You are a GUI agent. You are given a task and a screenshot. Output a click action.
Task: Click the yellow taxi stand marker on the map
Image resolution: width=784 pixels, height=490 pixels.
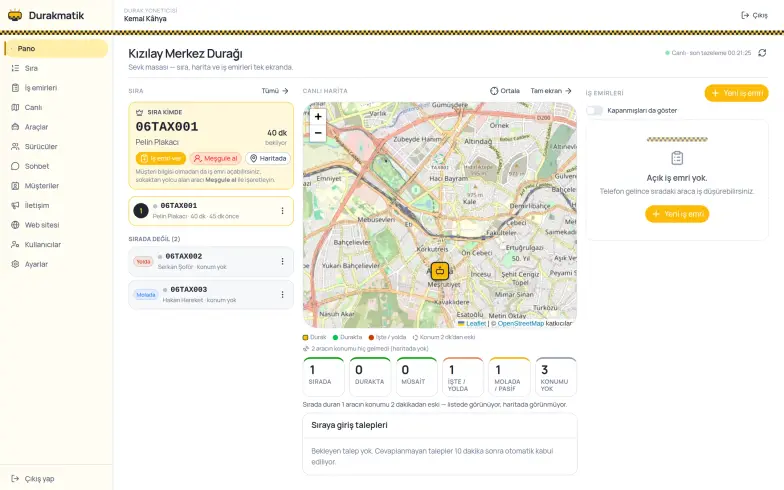[440, 271]
